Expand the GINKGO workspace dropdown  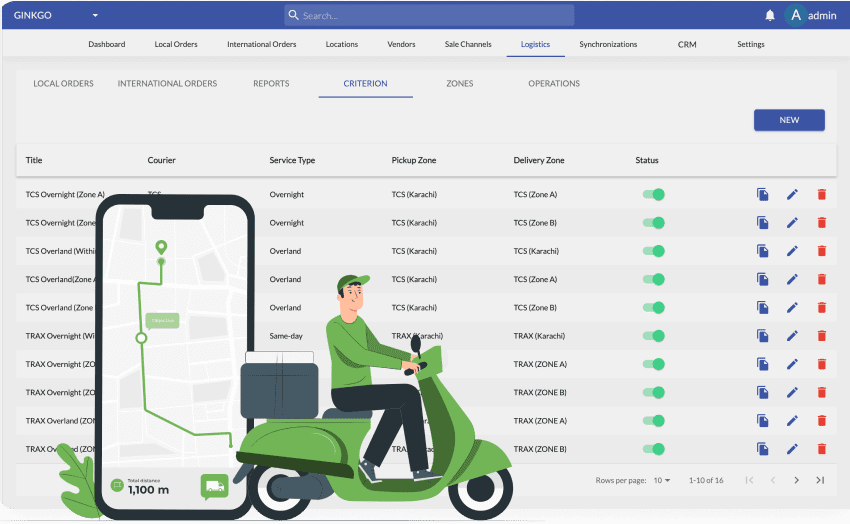[95, 16]
